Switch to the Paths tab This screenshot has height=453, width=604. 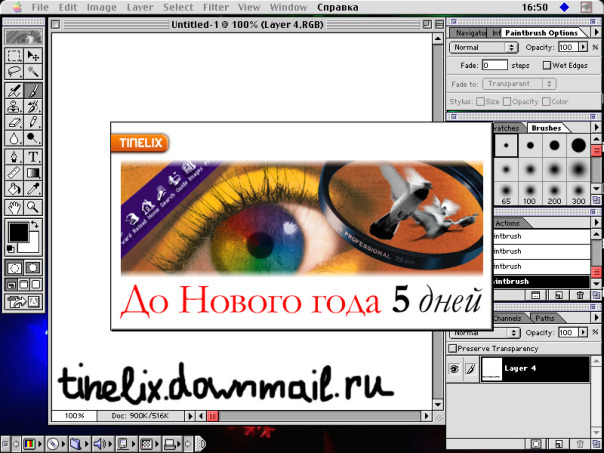544,318
